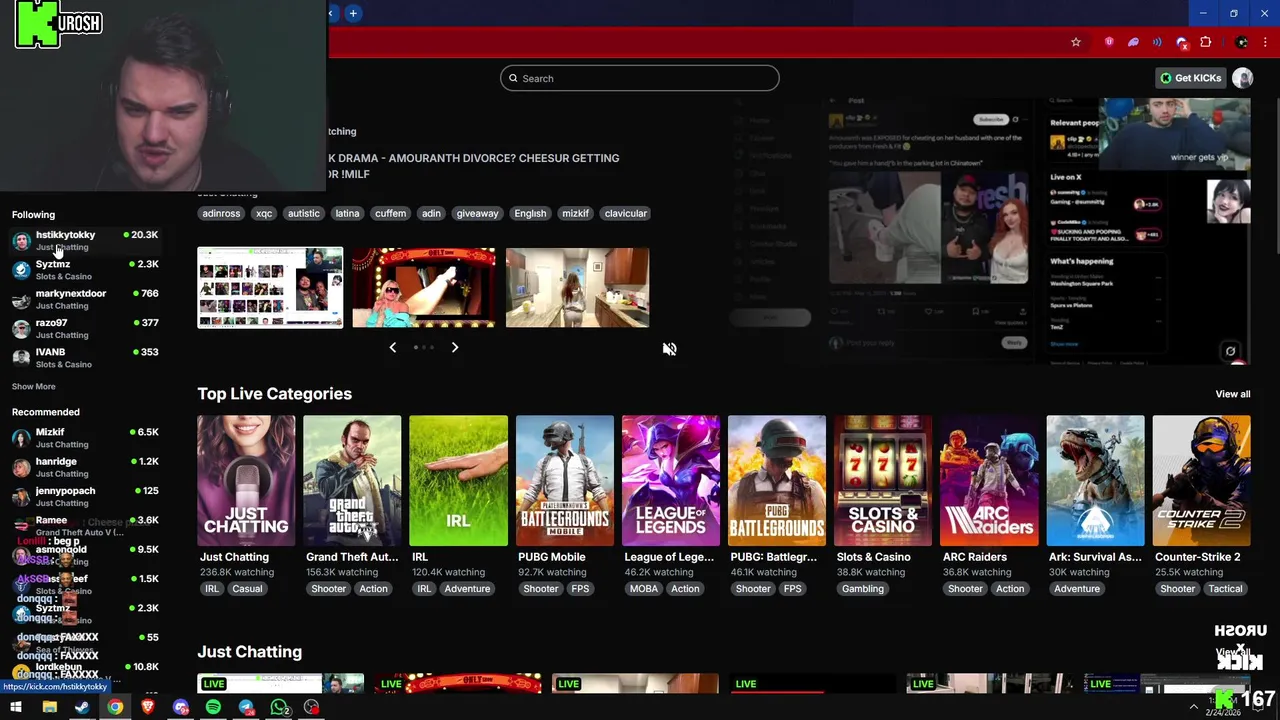Select the kitchen carousel stream thumbnail
The height and width of the screenshot is (720, 1280).
[x=577, y=288]
